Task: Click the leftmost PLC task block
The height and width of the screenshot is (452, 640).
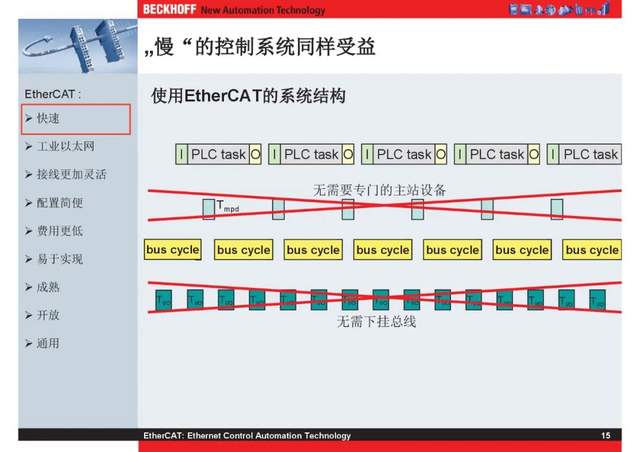Action: tap(218, 154)
